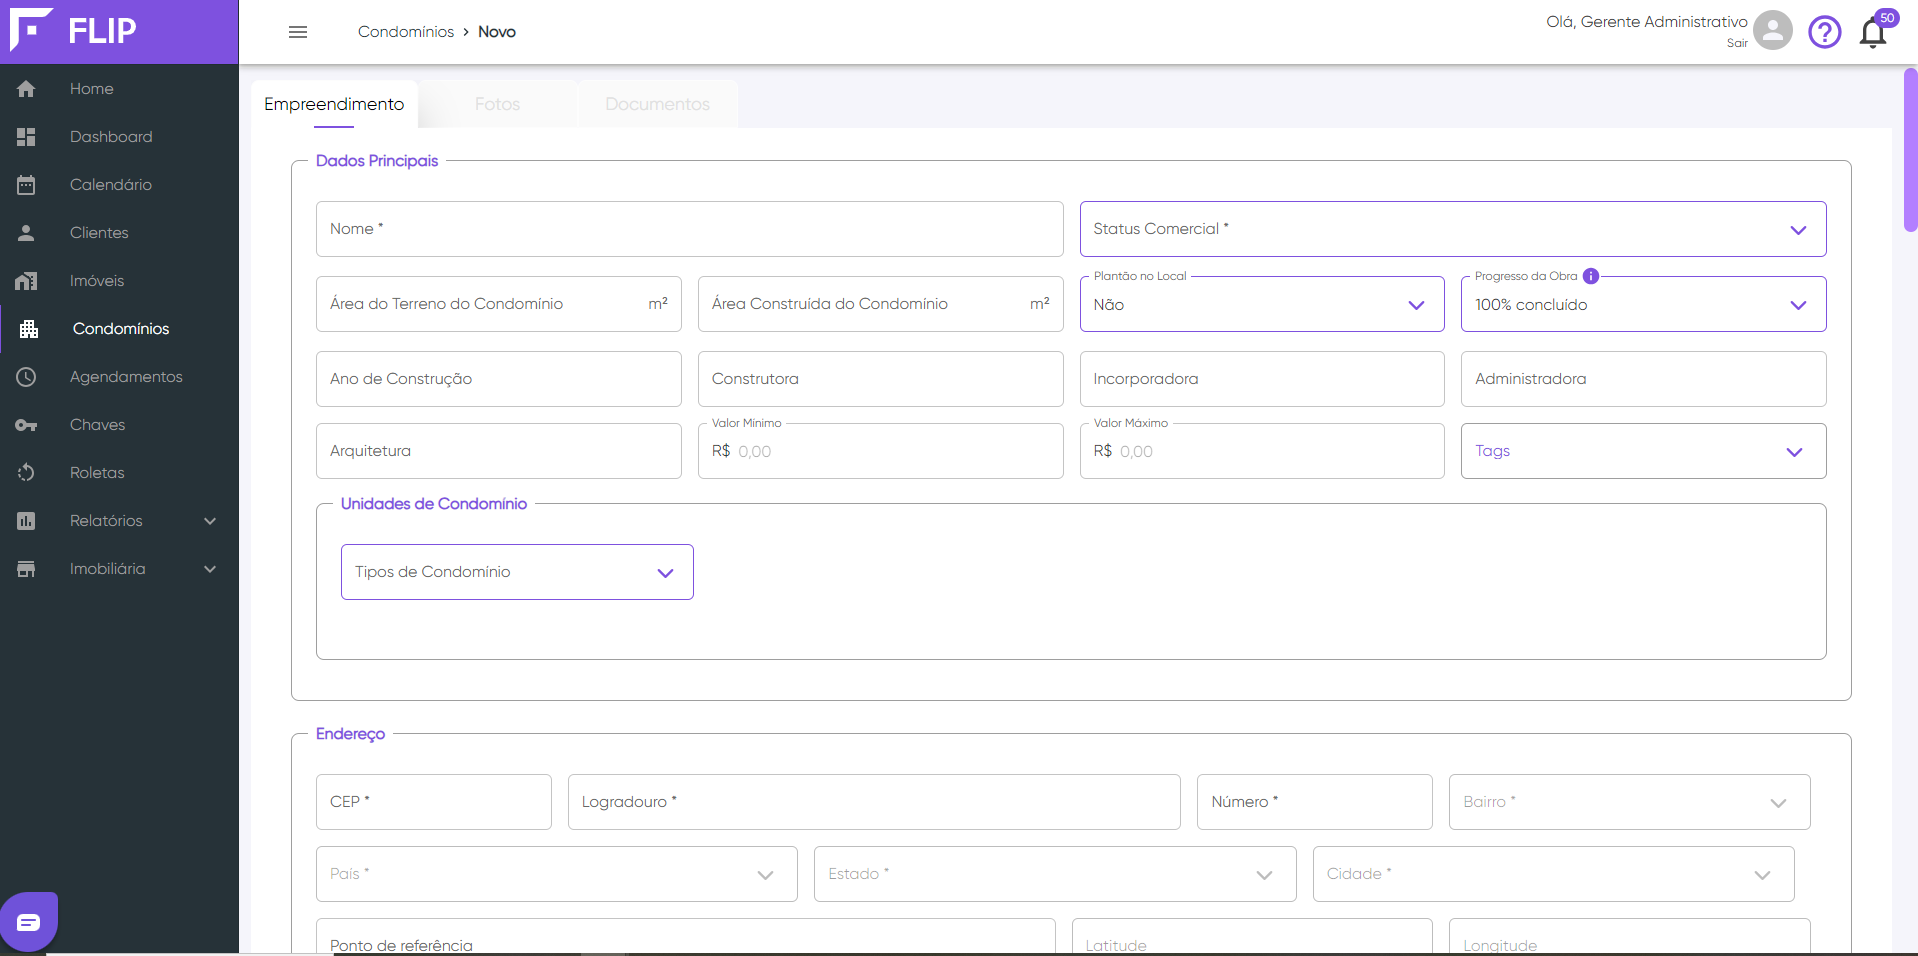Viewport: 1918px width, 956px height.
Task: Open the user avatar icon
Action: [x=1772, y=30]
